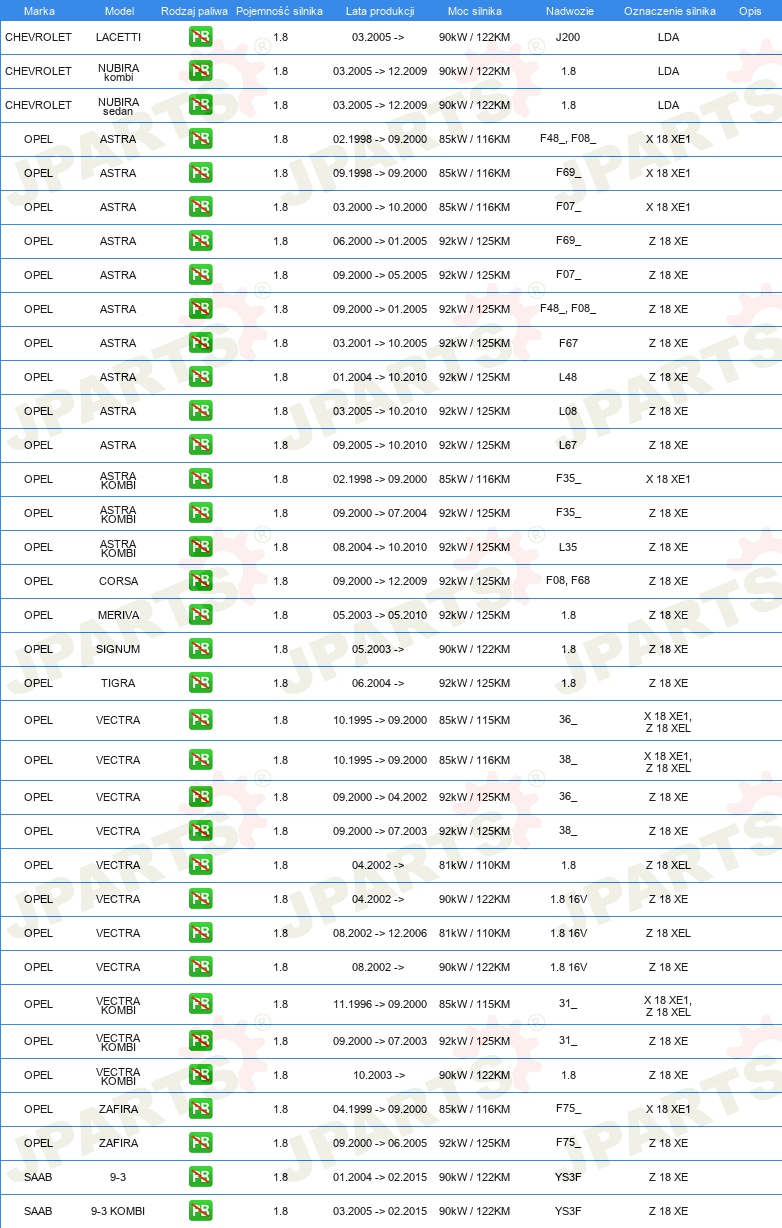
Task: Click the fuel icon in the ASTRA KOMBI L35 row
Action: [200, 547]
